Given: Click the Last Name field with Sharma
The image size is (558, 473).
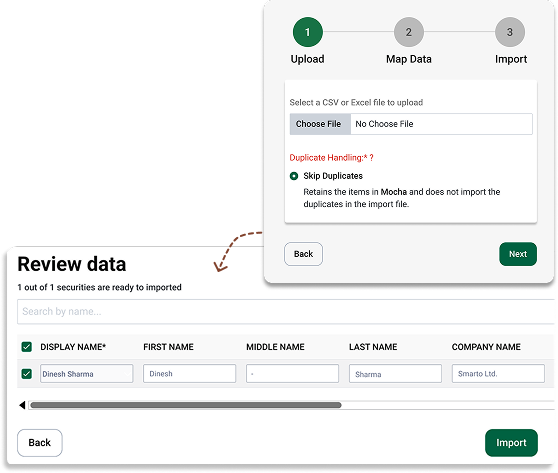Looking at the screenshot, I should click(x=395, y=374).
